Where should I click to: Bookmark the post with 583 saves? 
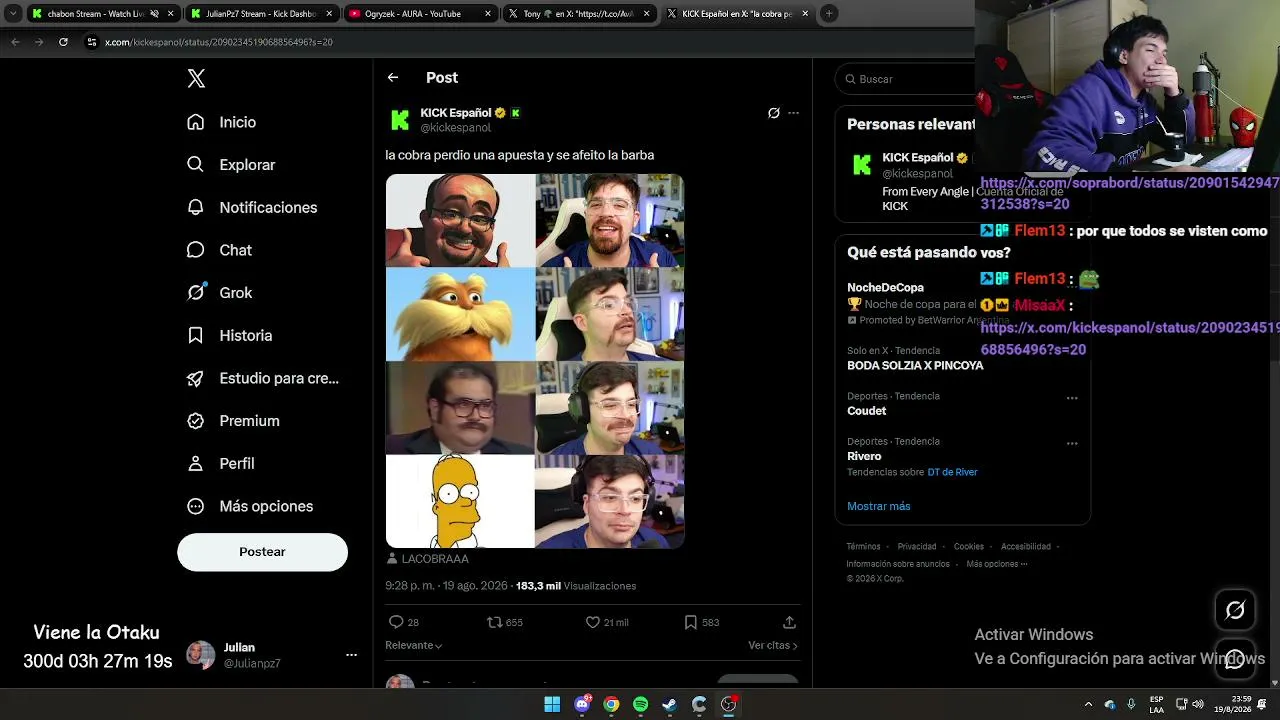point(701,622)
